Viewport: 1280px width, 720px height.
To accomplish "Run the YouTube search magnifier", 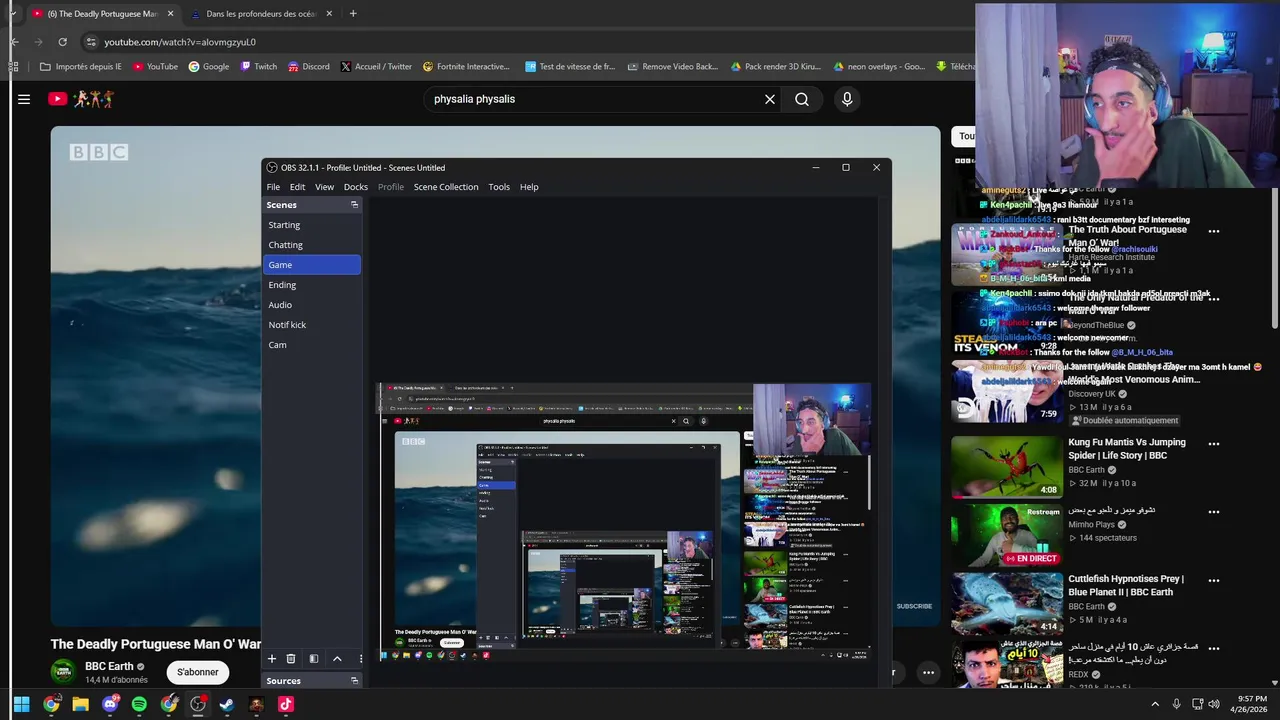I will (x=802, y=99).
